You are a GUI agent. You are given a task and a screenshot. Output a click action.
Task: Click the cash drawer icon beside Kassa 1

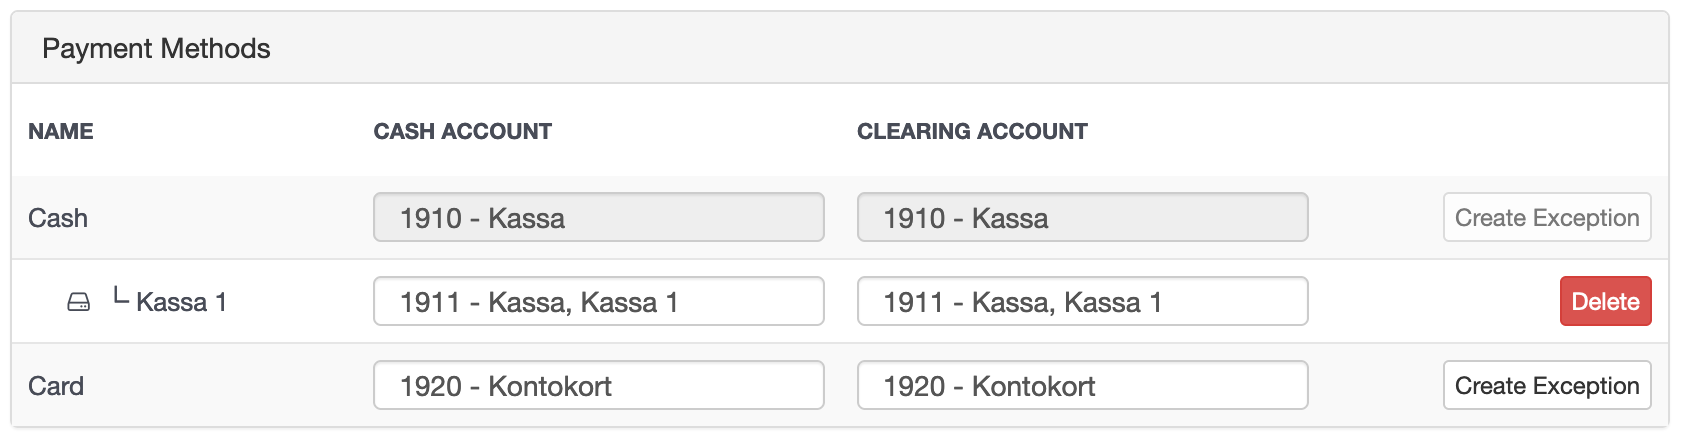pos(78,302)
